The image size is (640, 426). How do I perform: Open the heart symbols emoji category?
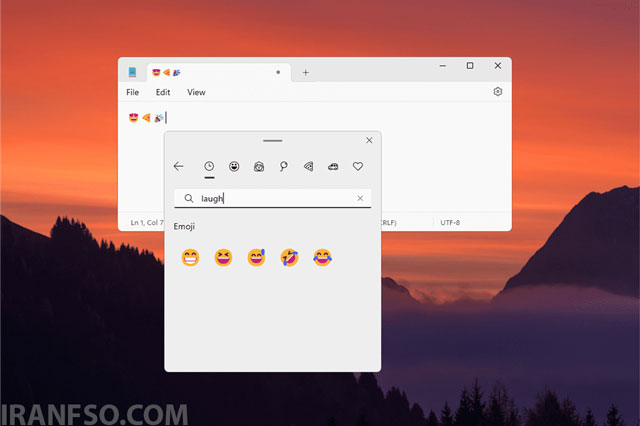pyautogui.click(x=358, y=166)
